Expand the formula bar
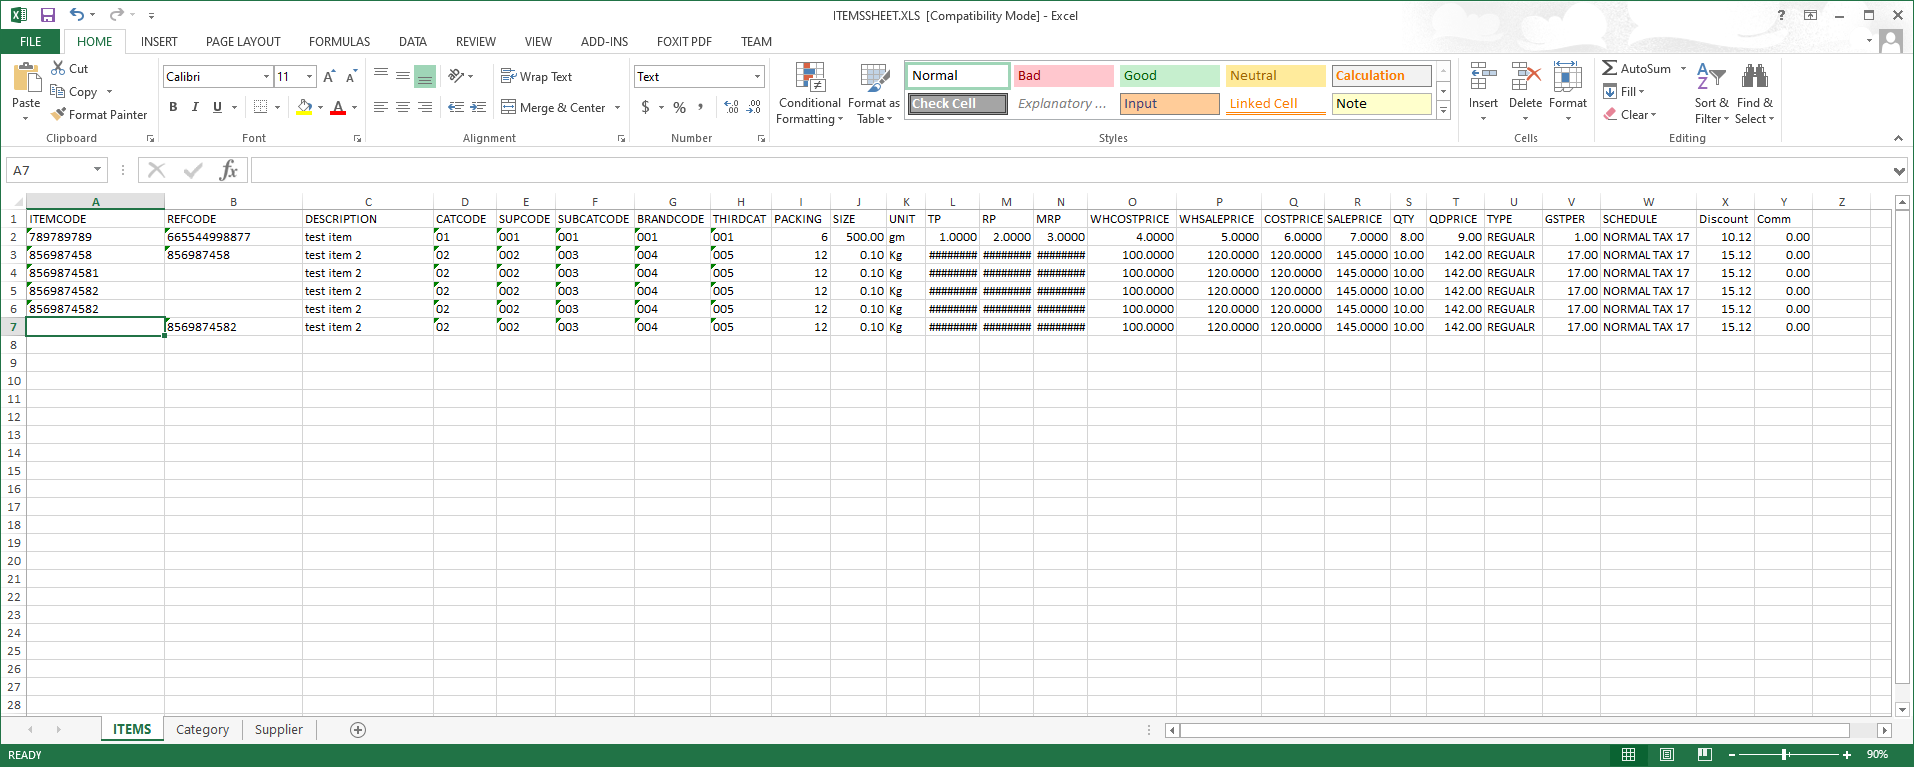The image size is (1914, 767). [1899, 171]
